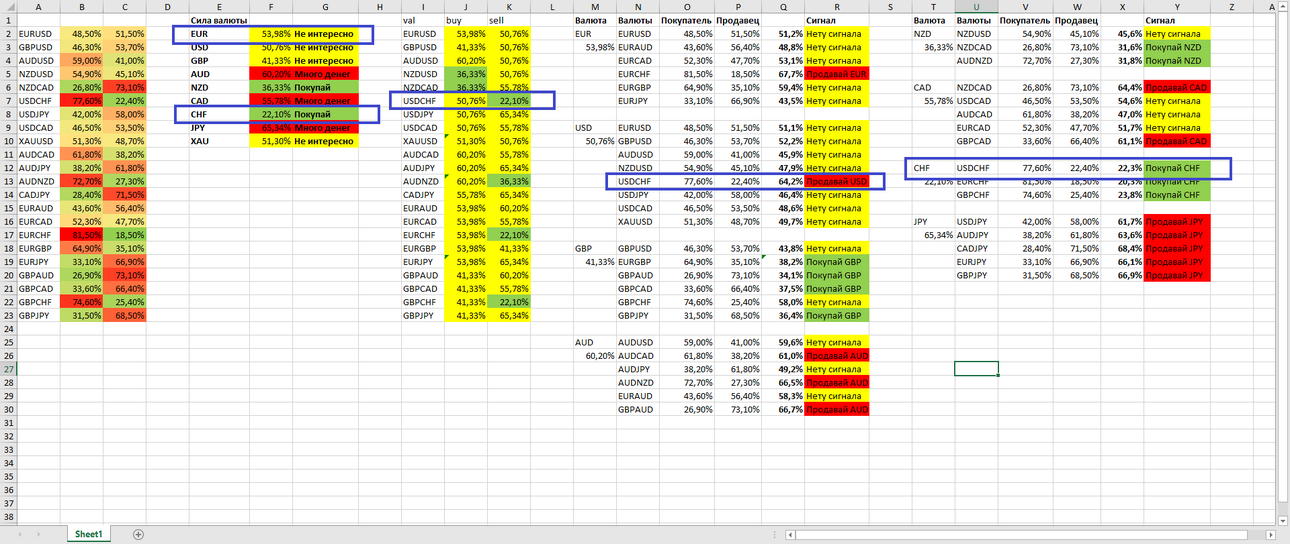
Task: Select the bold 43,5% cell
Action: tap(783, 100)
